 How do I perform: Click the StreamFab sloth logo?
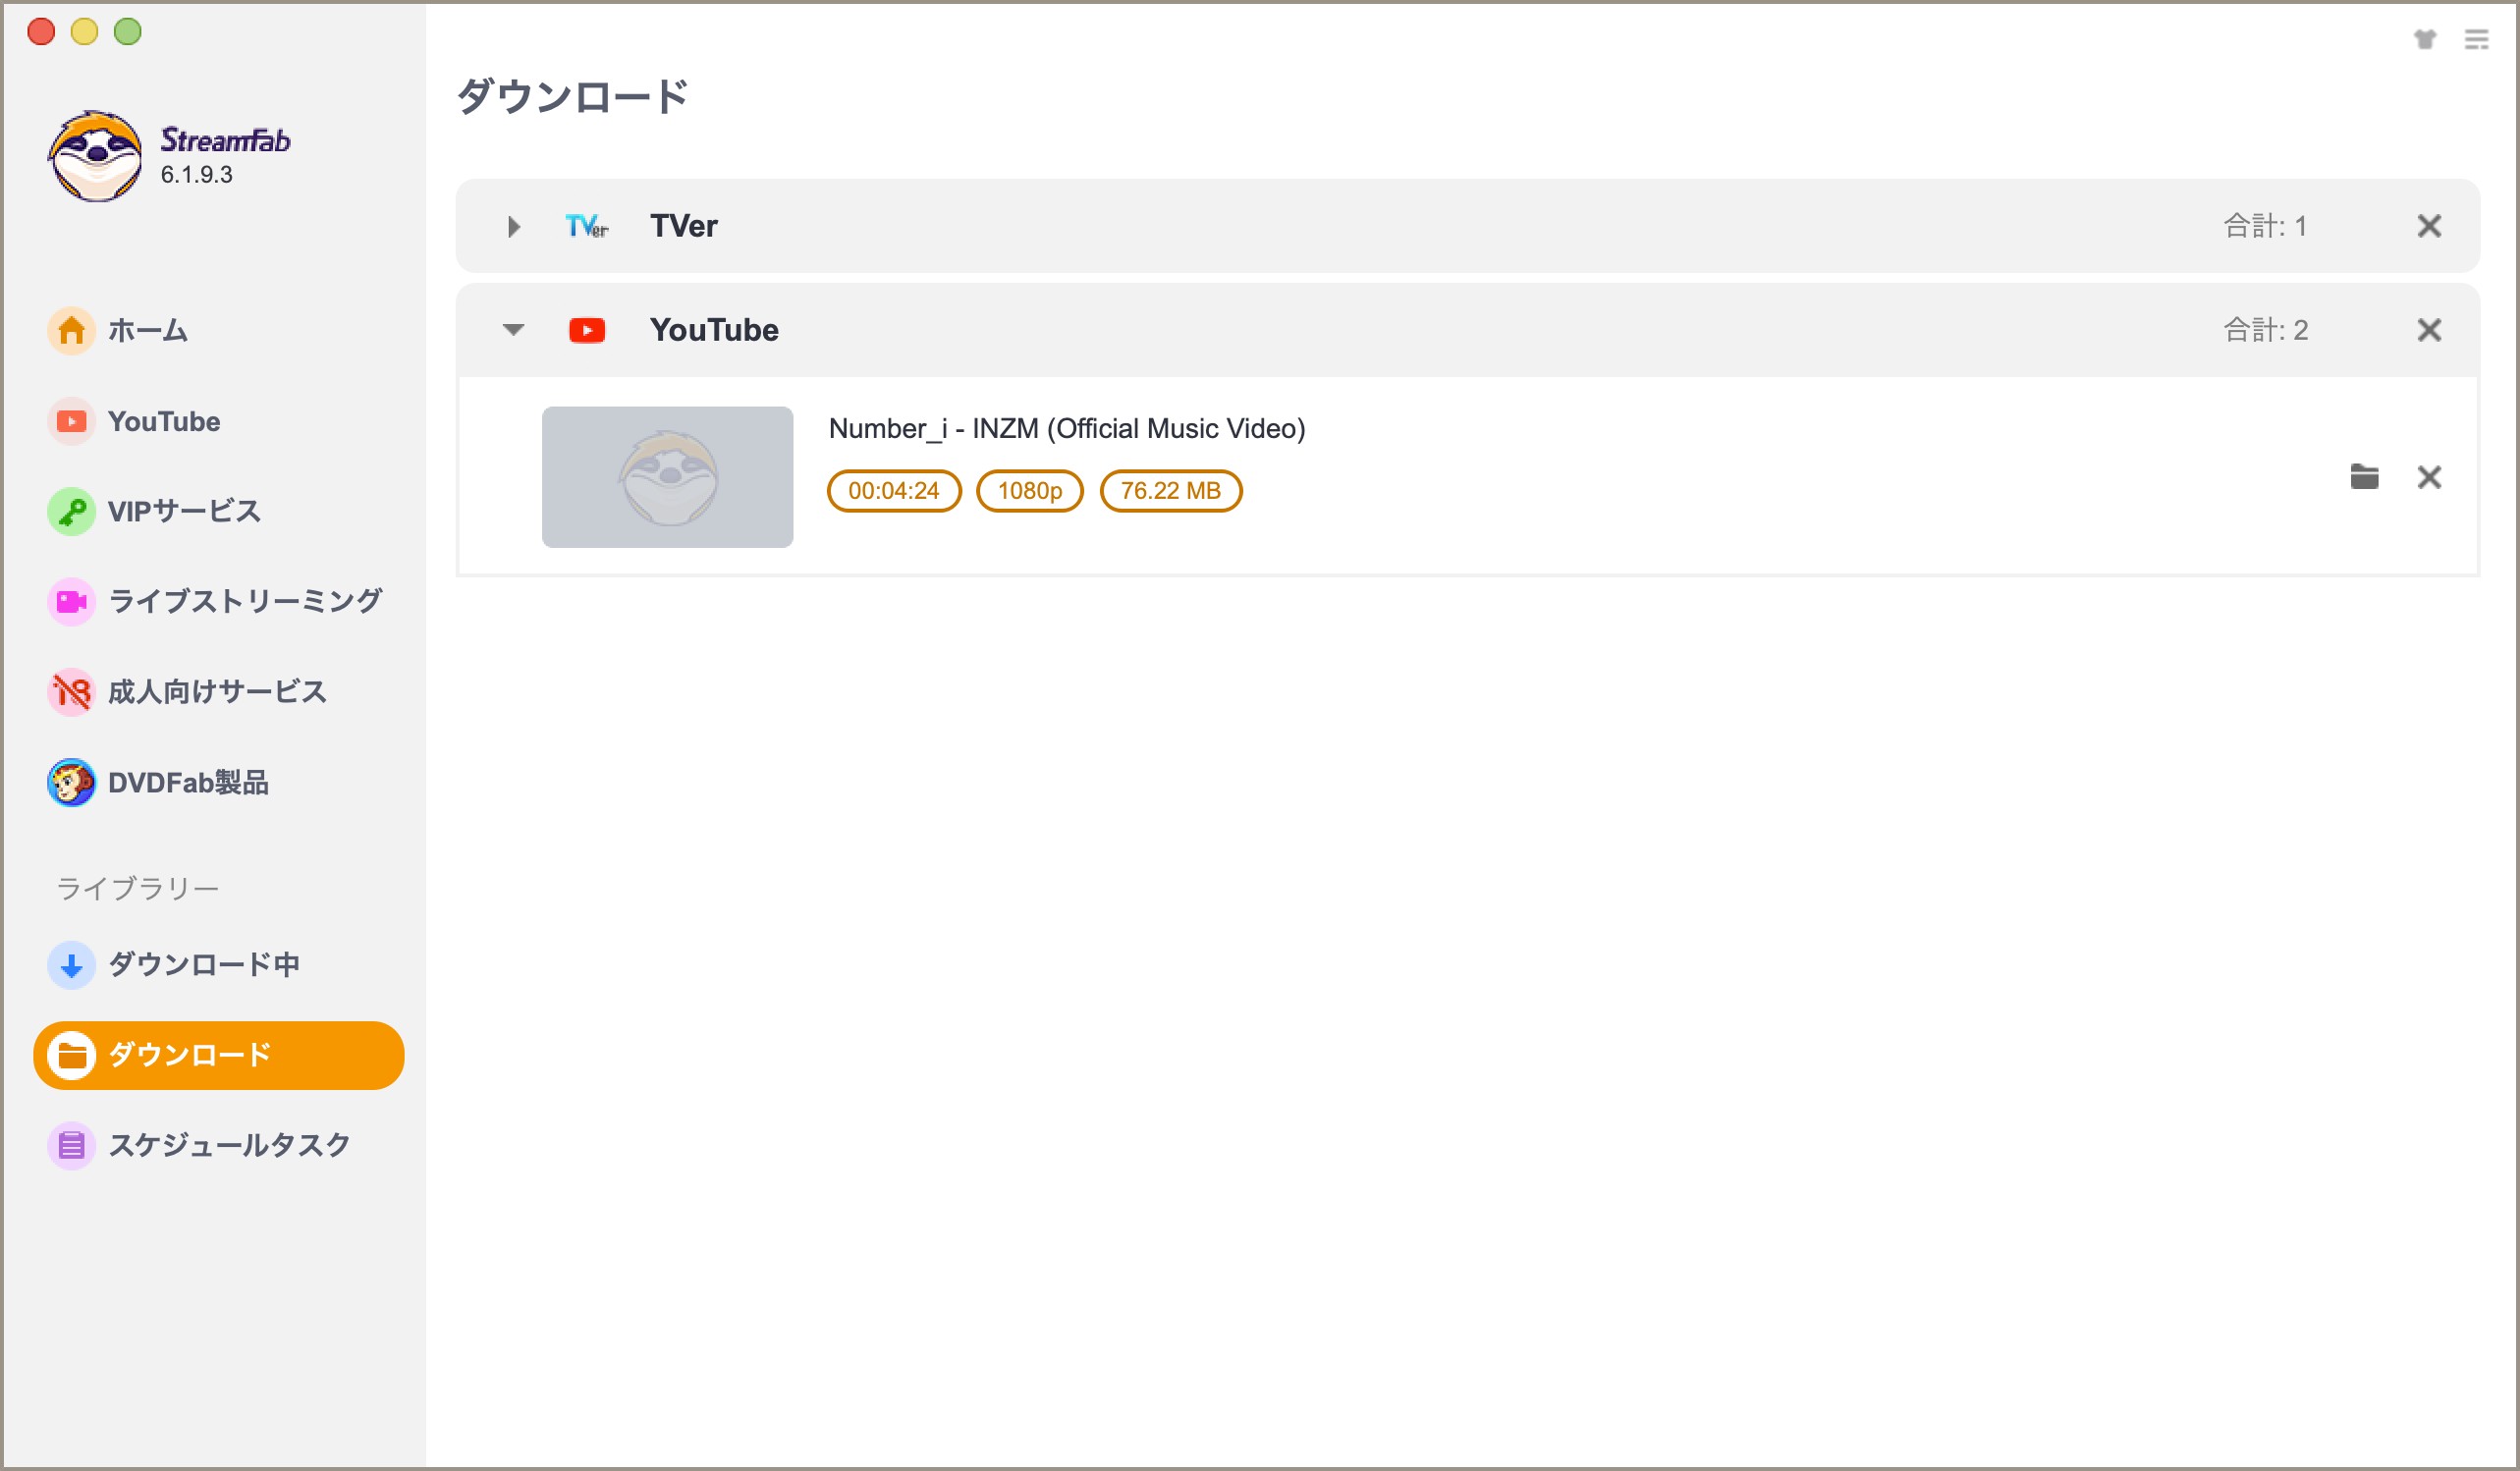[95, 157]
